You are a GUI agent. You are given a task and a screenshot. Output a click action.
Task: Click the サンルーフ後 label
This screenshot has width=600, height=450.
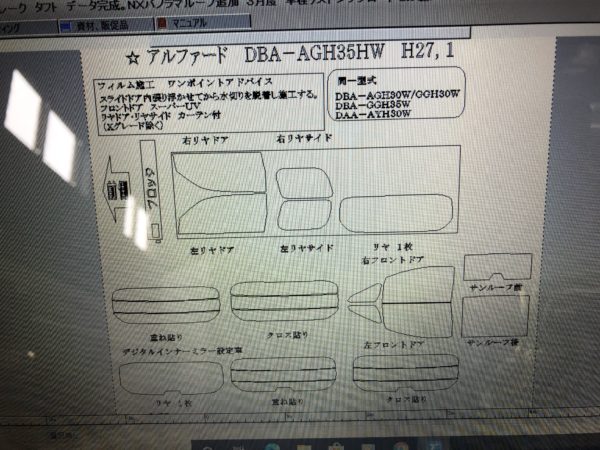pos(493,342)
